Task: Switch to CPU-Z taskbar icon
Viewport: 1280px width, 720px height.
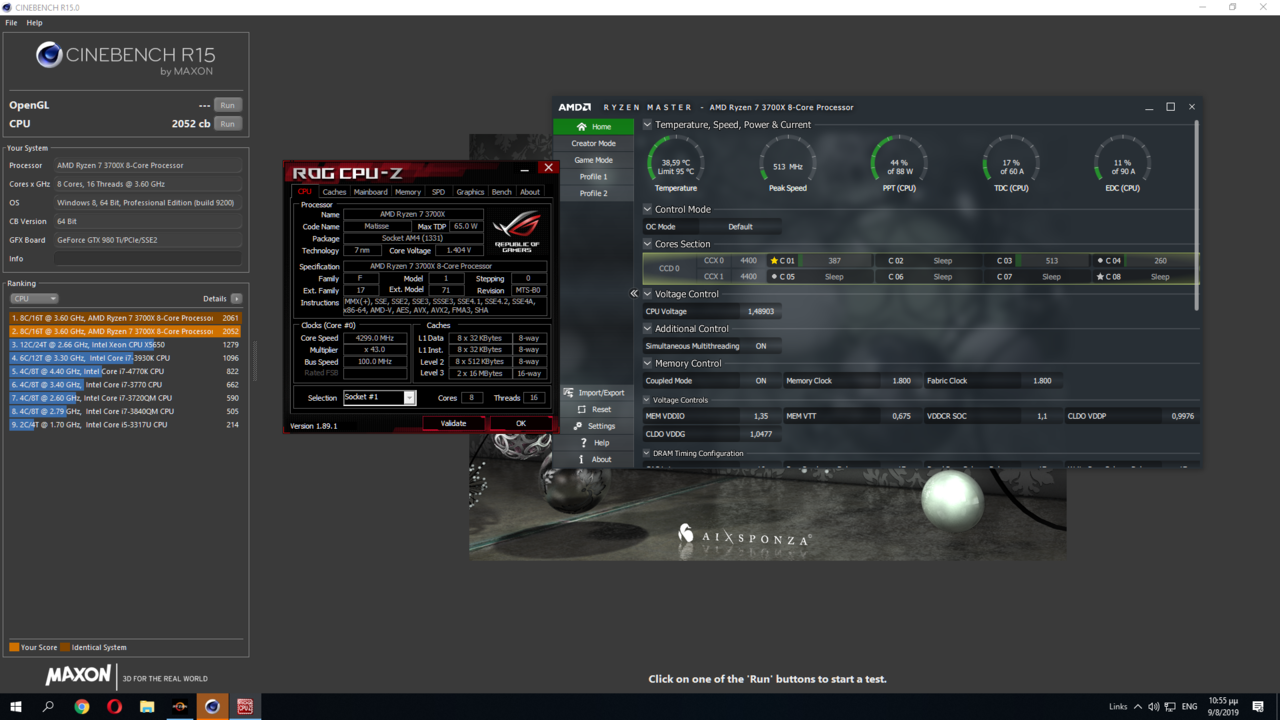Action: coord(245,707)
